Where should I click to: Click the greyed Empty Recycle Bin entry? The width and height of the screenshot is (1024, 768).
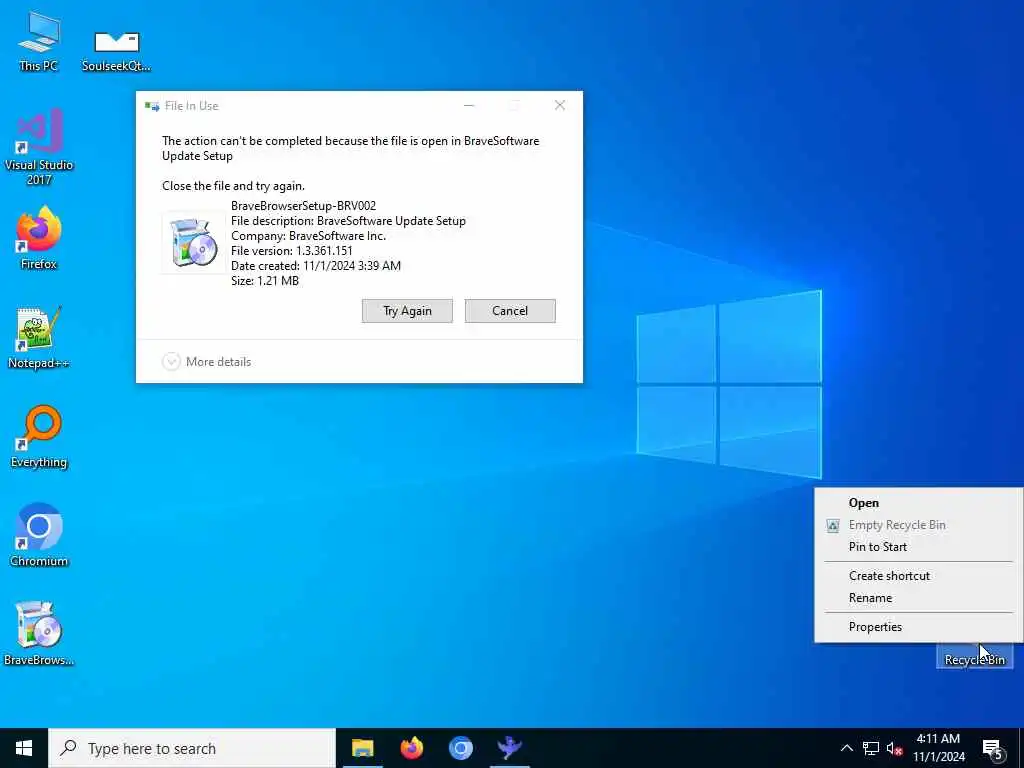(x=919, y=524)
